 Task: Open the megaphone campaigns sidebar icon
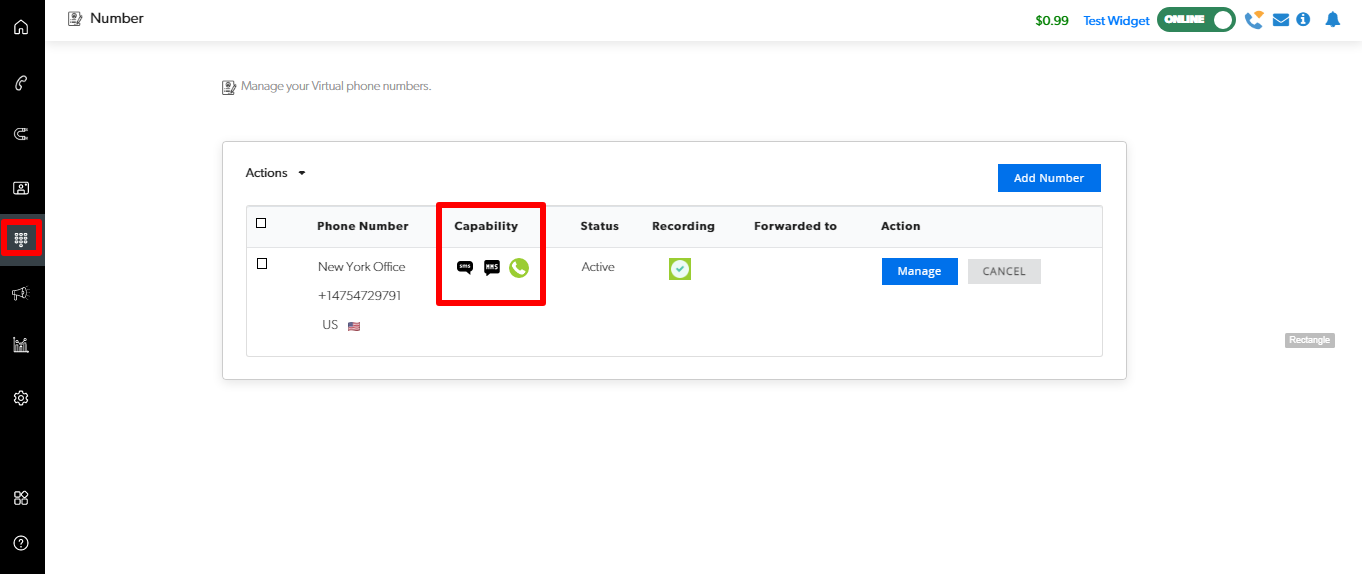[x=21, y=293]
